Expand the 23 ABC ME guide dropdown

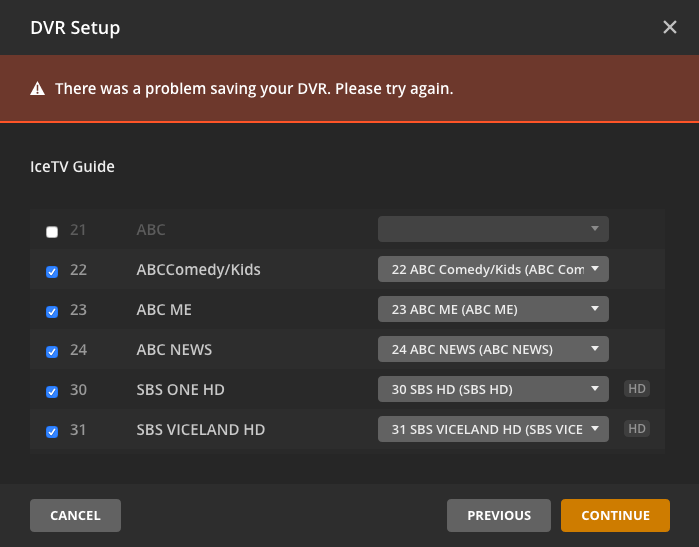493,309
